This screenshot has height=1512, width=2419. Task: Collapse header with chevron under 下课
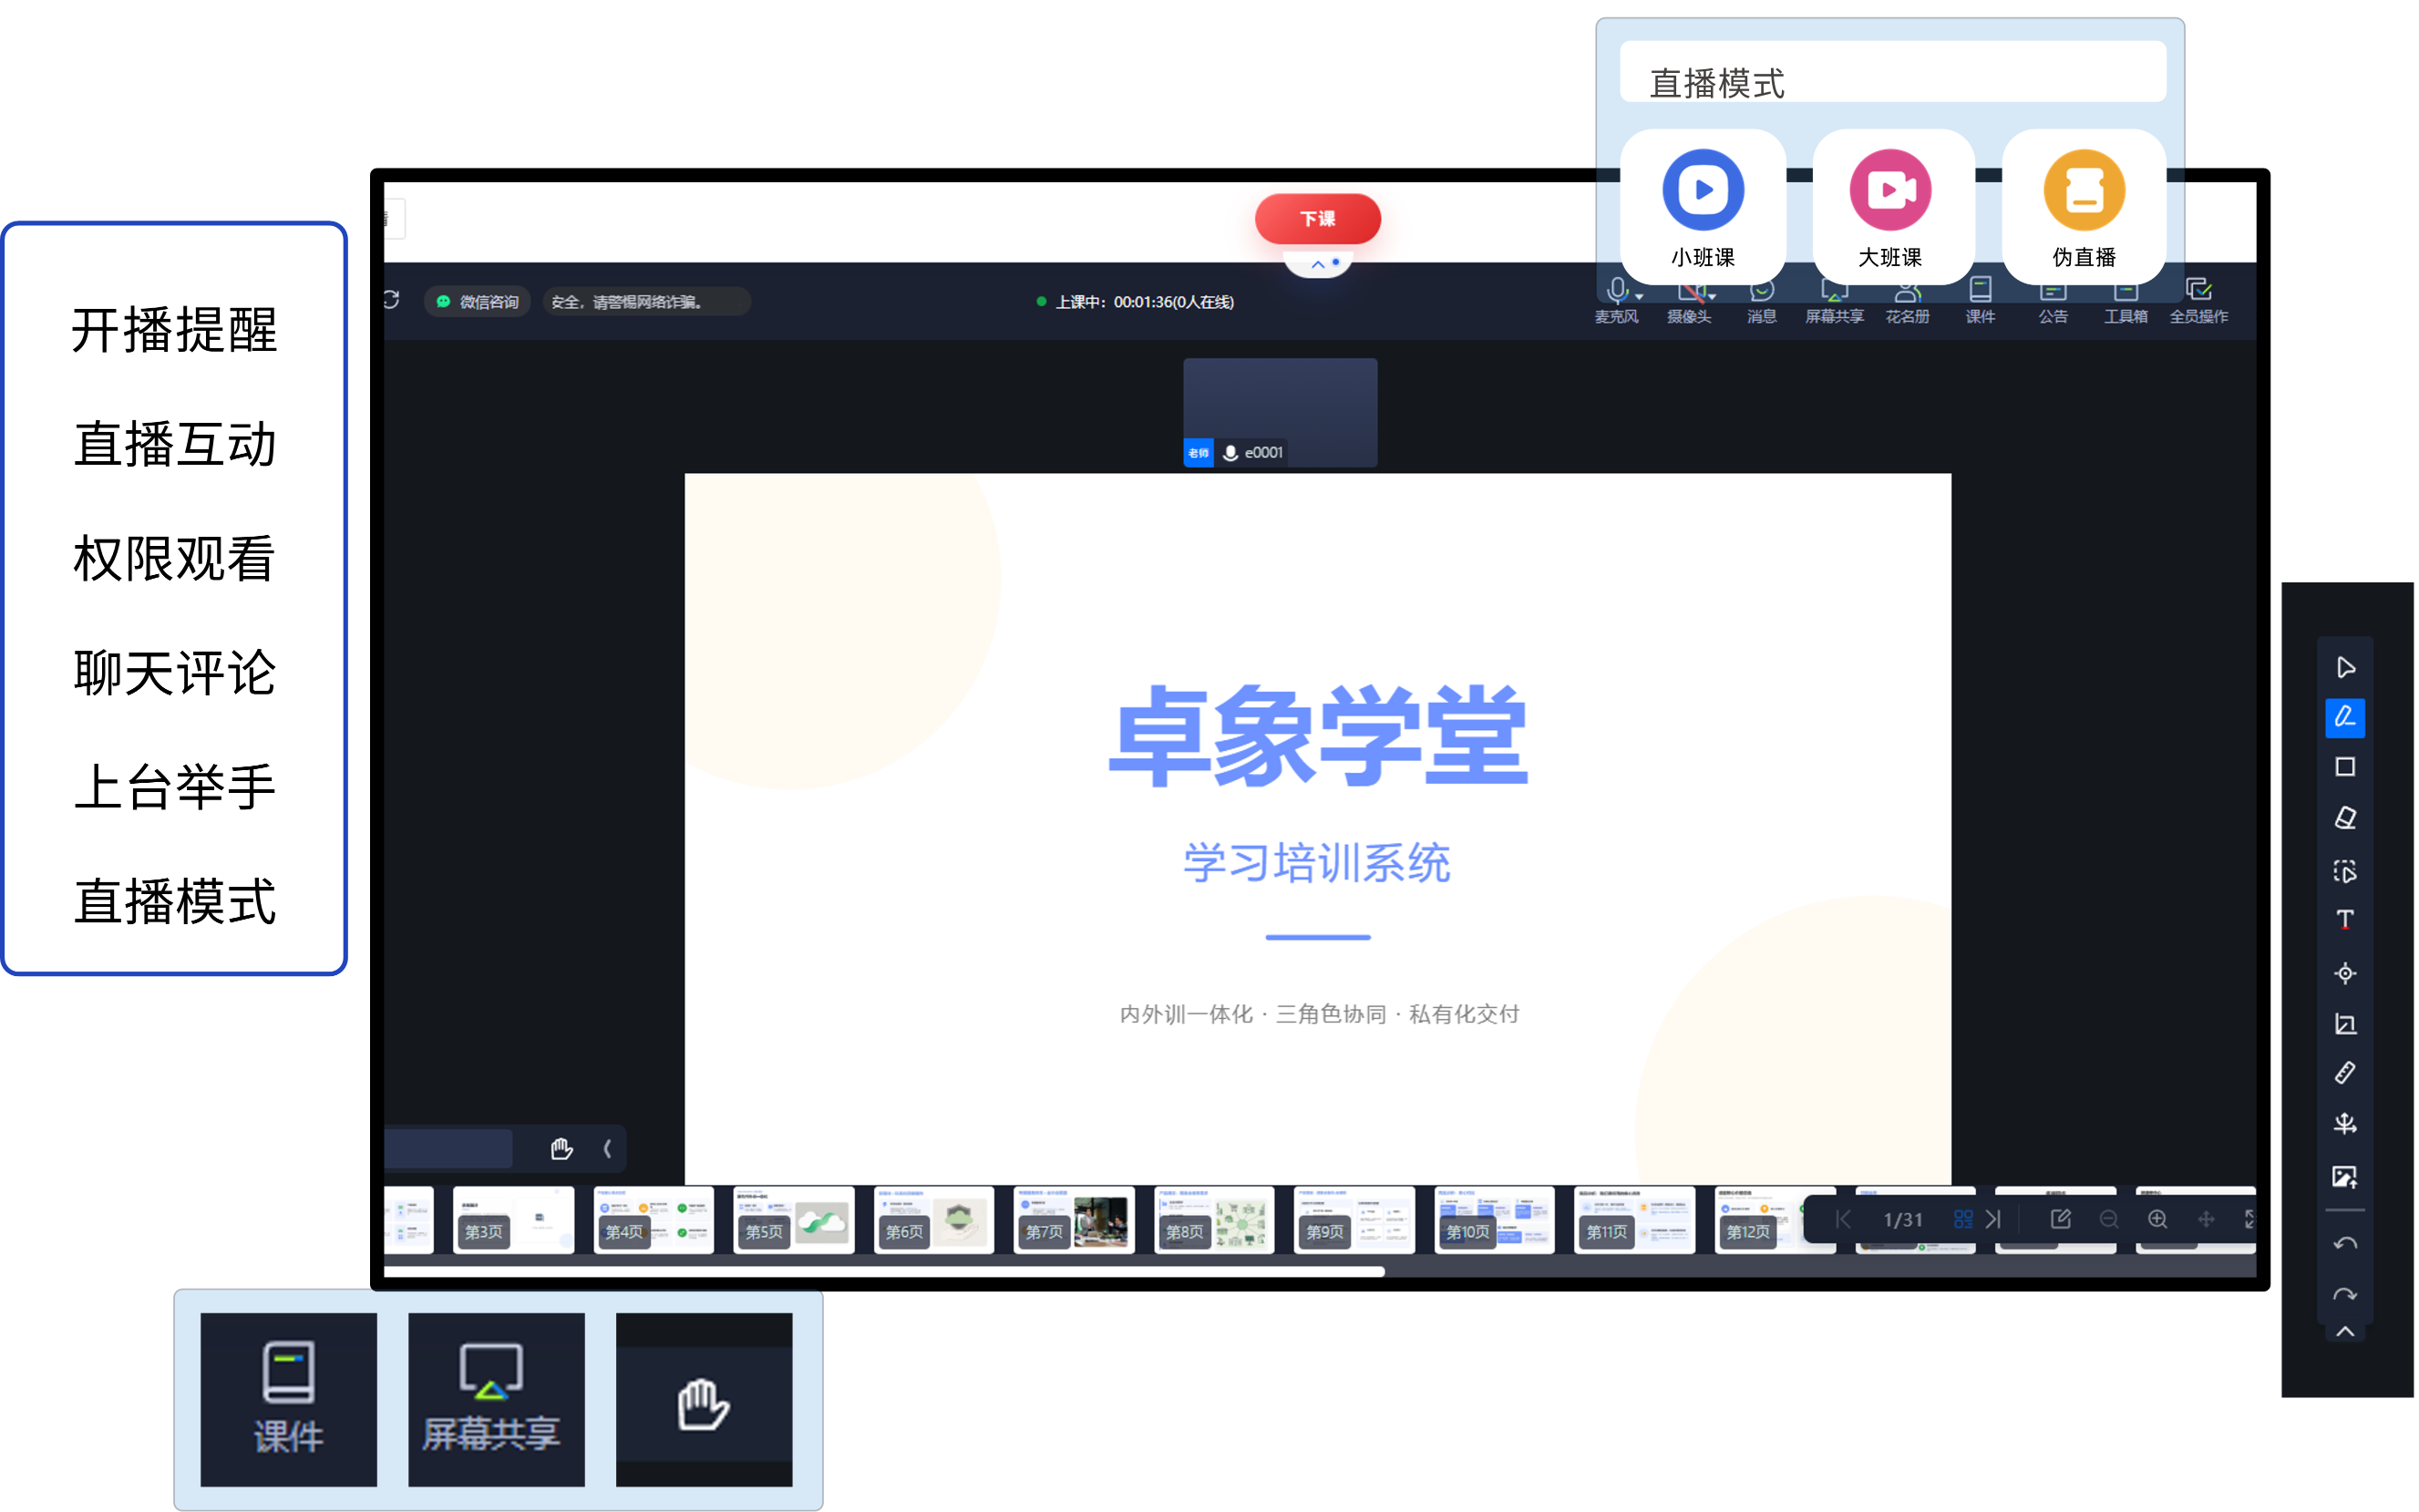tap(1318, 264)
